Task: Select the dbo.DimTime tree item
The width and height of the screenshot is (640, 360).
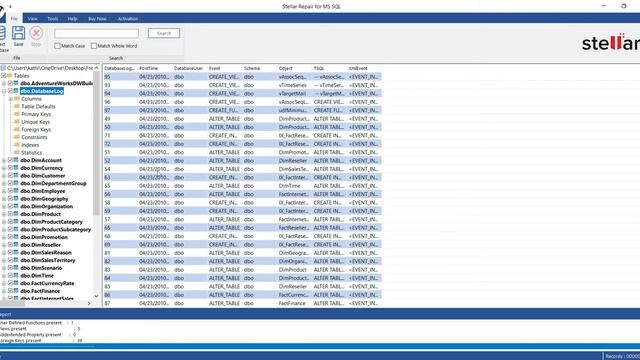Action: click(x=37, y=276)
